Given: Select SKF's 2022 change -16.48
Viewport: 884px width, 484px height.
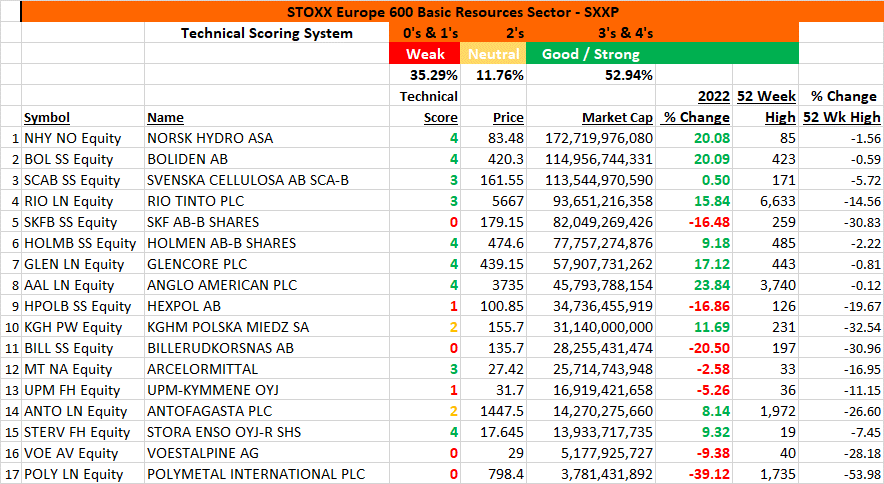Looking at the screenshot, I should coord(694,222).
